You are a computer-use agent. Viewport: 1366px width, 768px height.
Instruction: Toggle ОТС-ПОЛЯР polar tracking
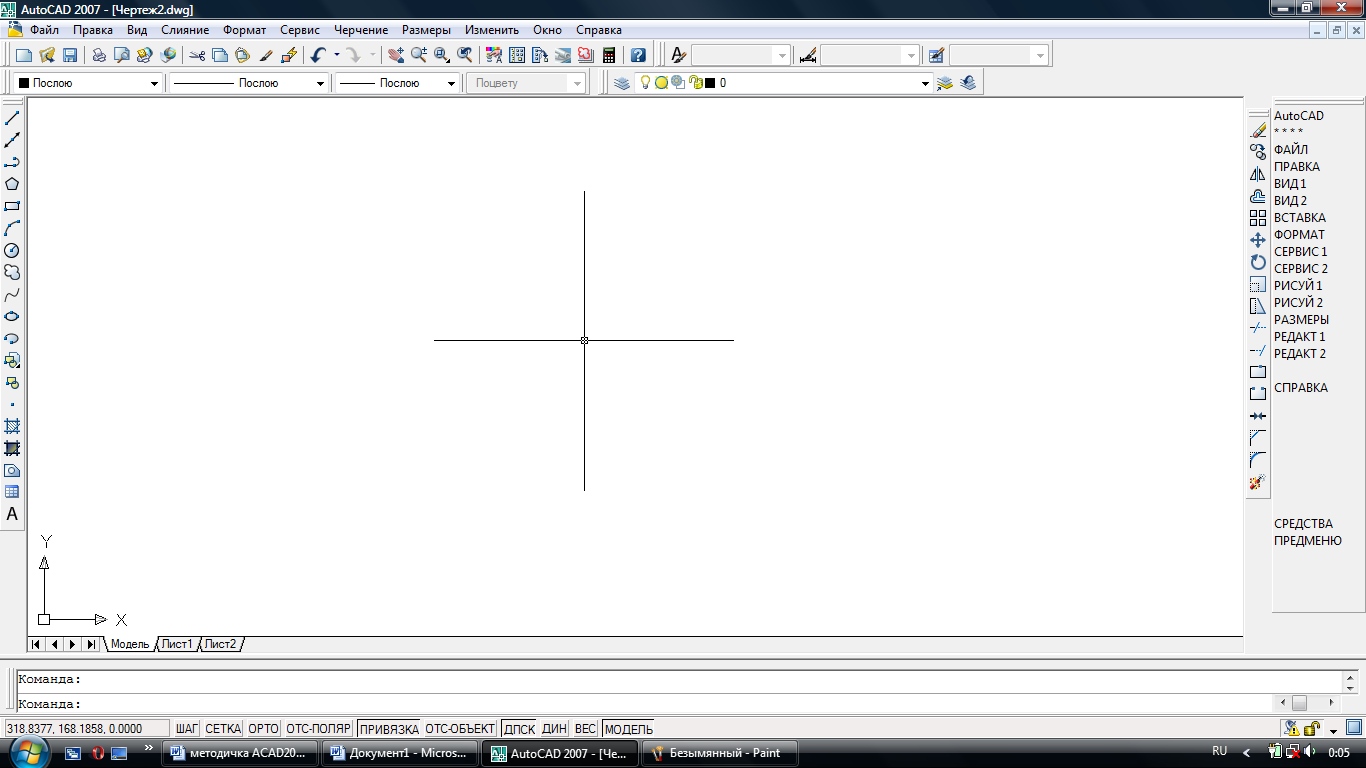coord(319,729)
